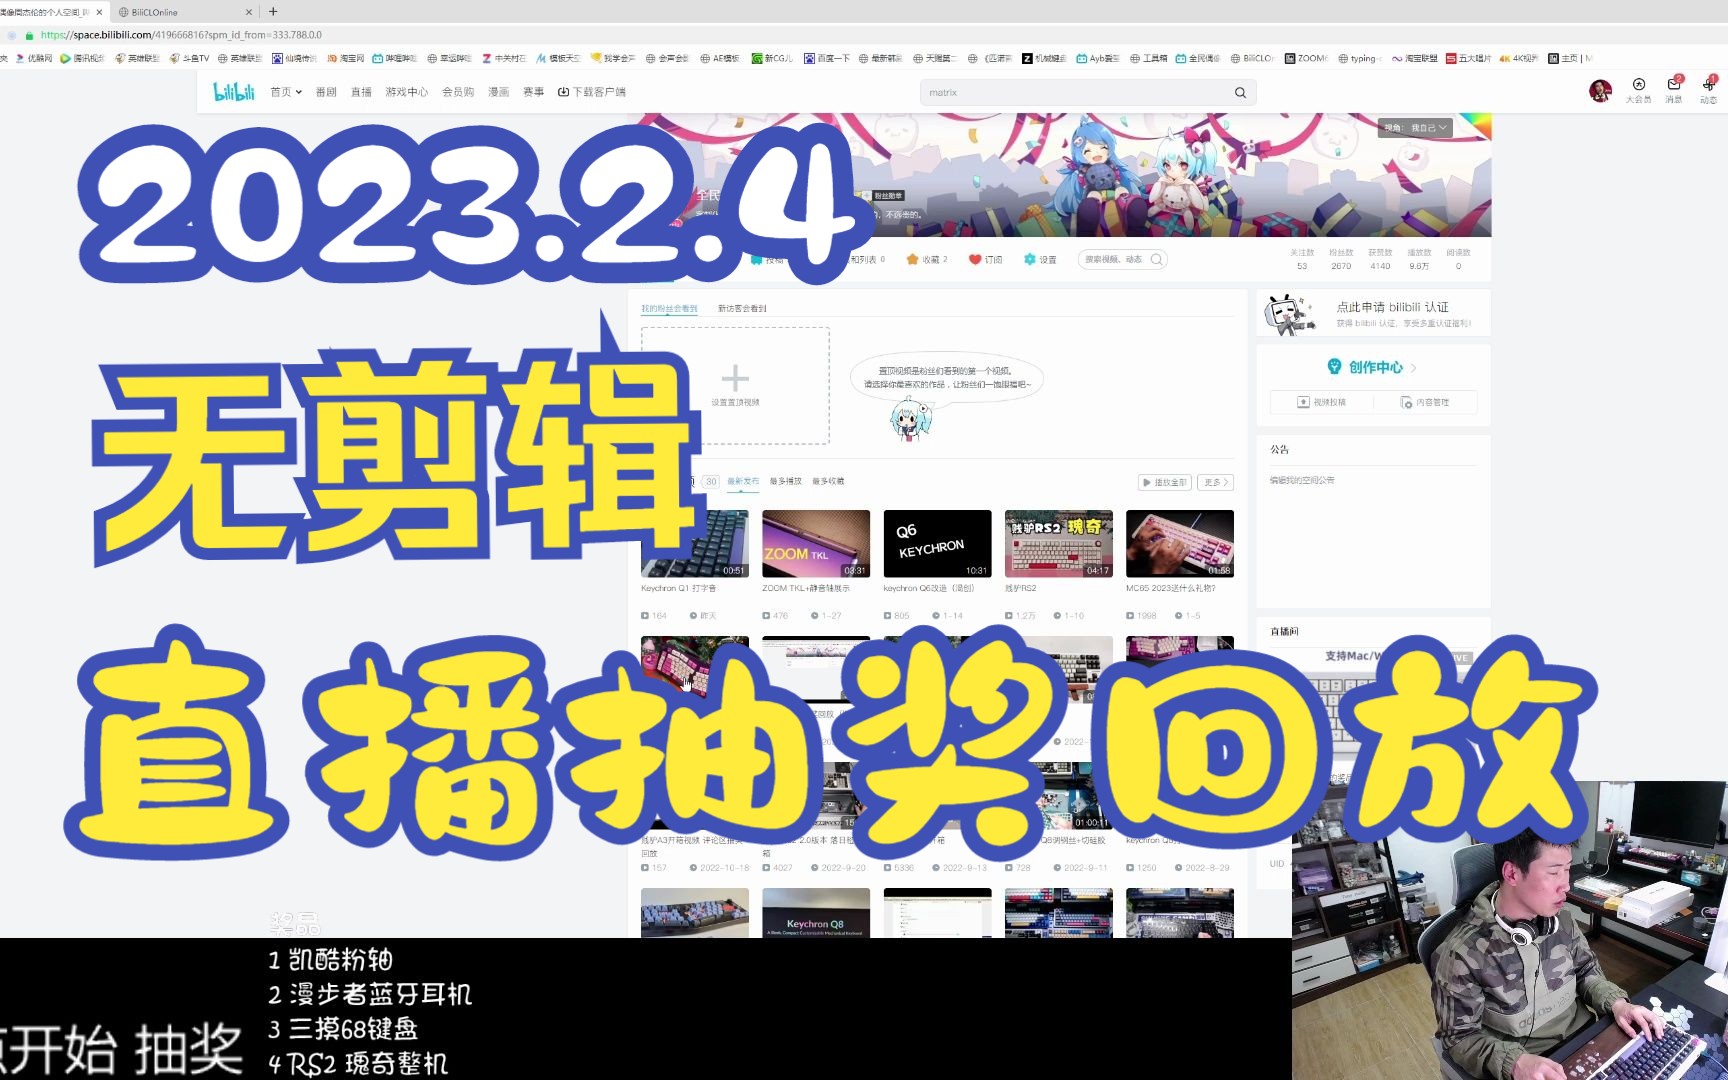Select the 新访客会看到 tab
Image resolution: width=1728 pixels, height=1080 pixels.
pos(742,308)
